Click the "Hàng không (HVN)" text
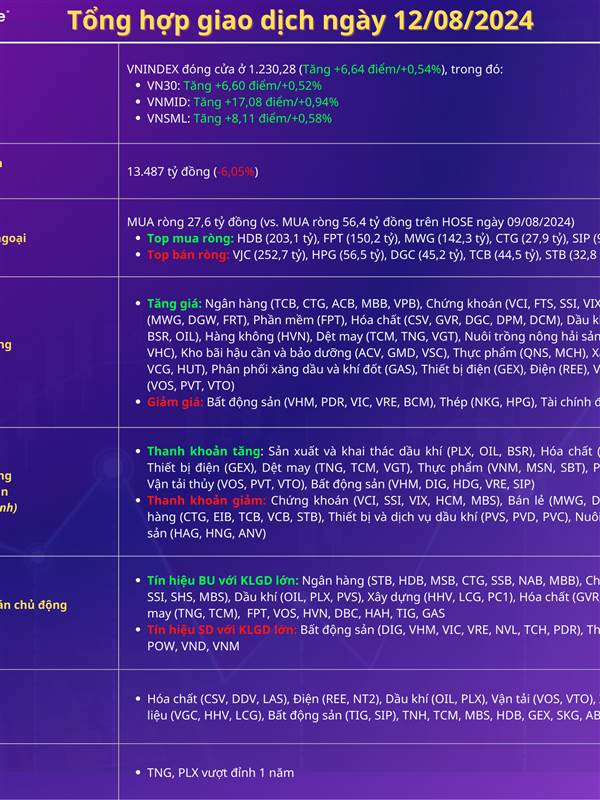 tap(259, 336)
